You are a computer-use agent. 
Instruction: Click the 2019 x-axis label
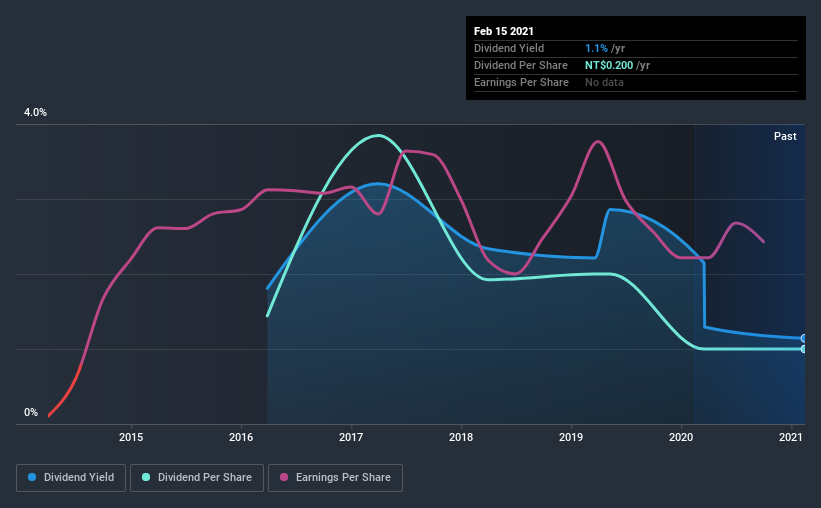(x=571, y=437)
